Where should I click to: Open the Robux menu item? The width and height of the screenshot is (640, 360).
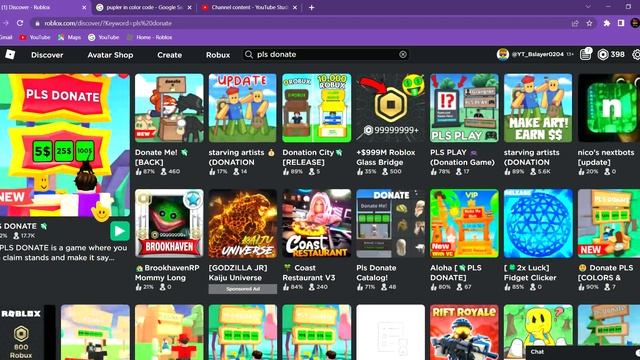pos(218,55)
